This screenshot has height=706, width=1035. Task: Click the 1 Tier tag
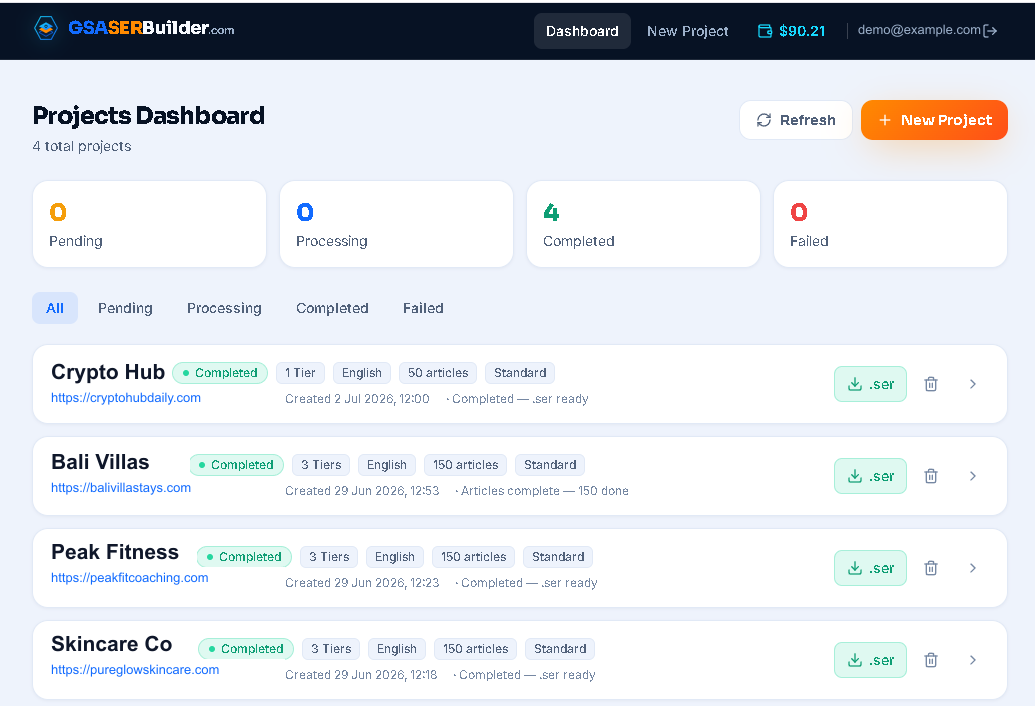300,373
